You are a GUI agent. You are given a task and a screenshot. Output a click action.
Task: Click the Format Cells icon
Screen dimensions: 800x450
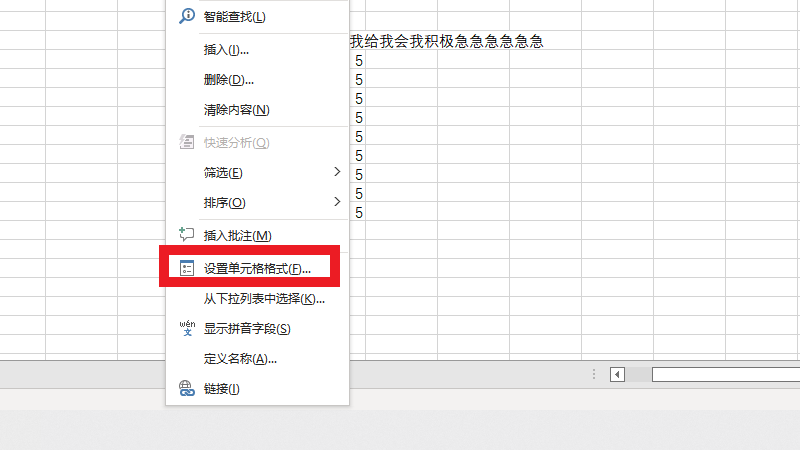coord(187,268)
